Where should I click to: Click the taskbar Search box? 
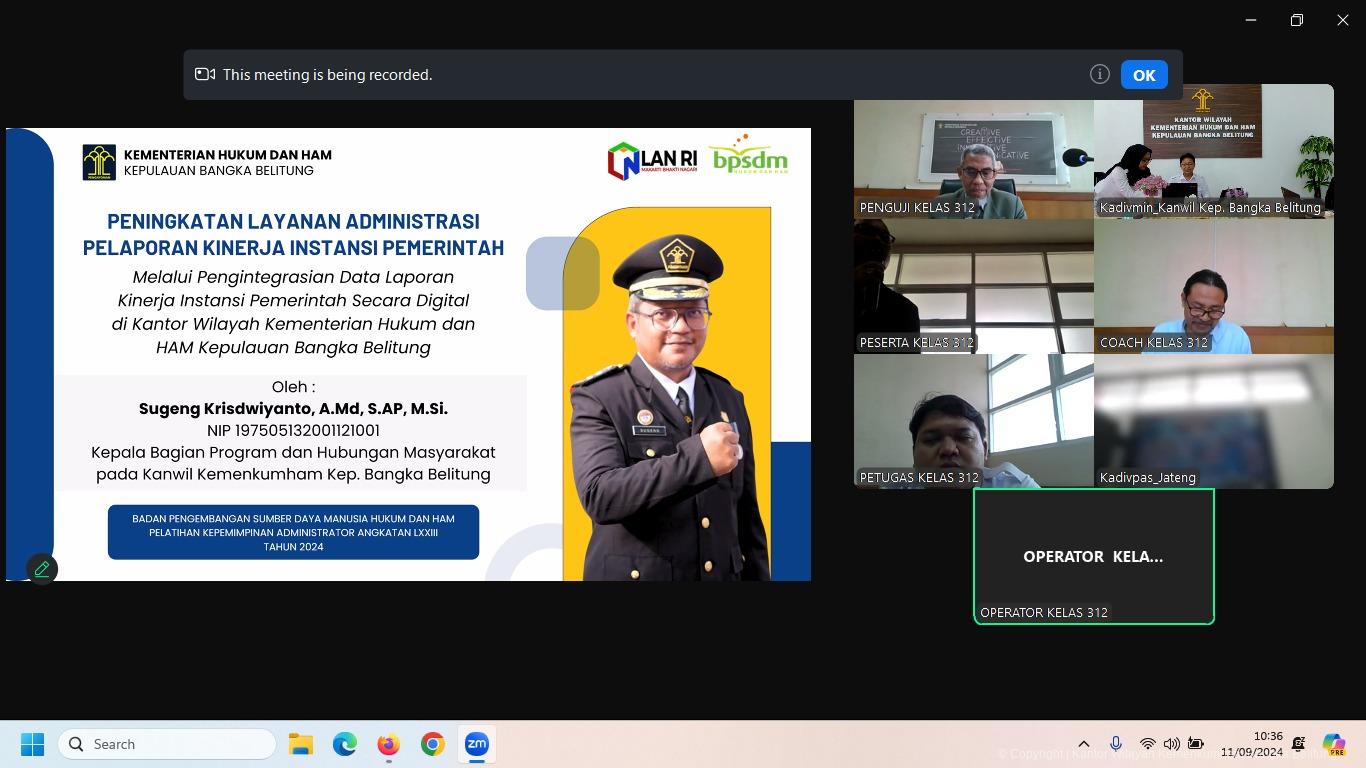167,744
